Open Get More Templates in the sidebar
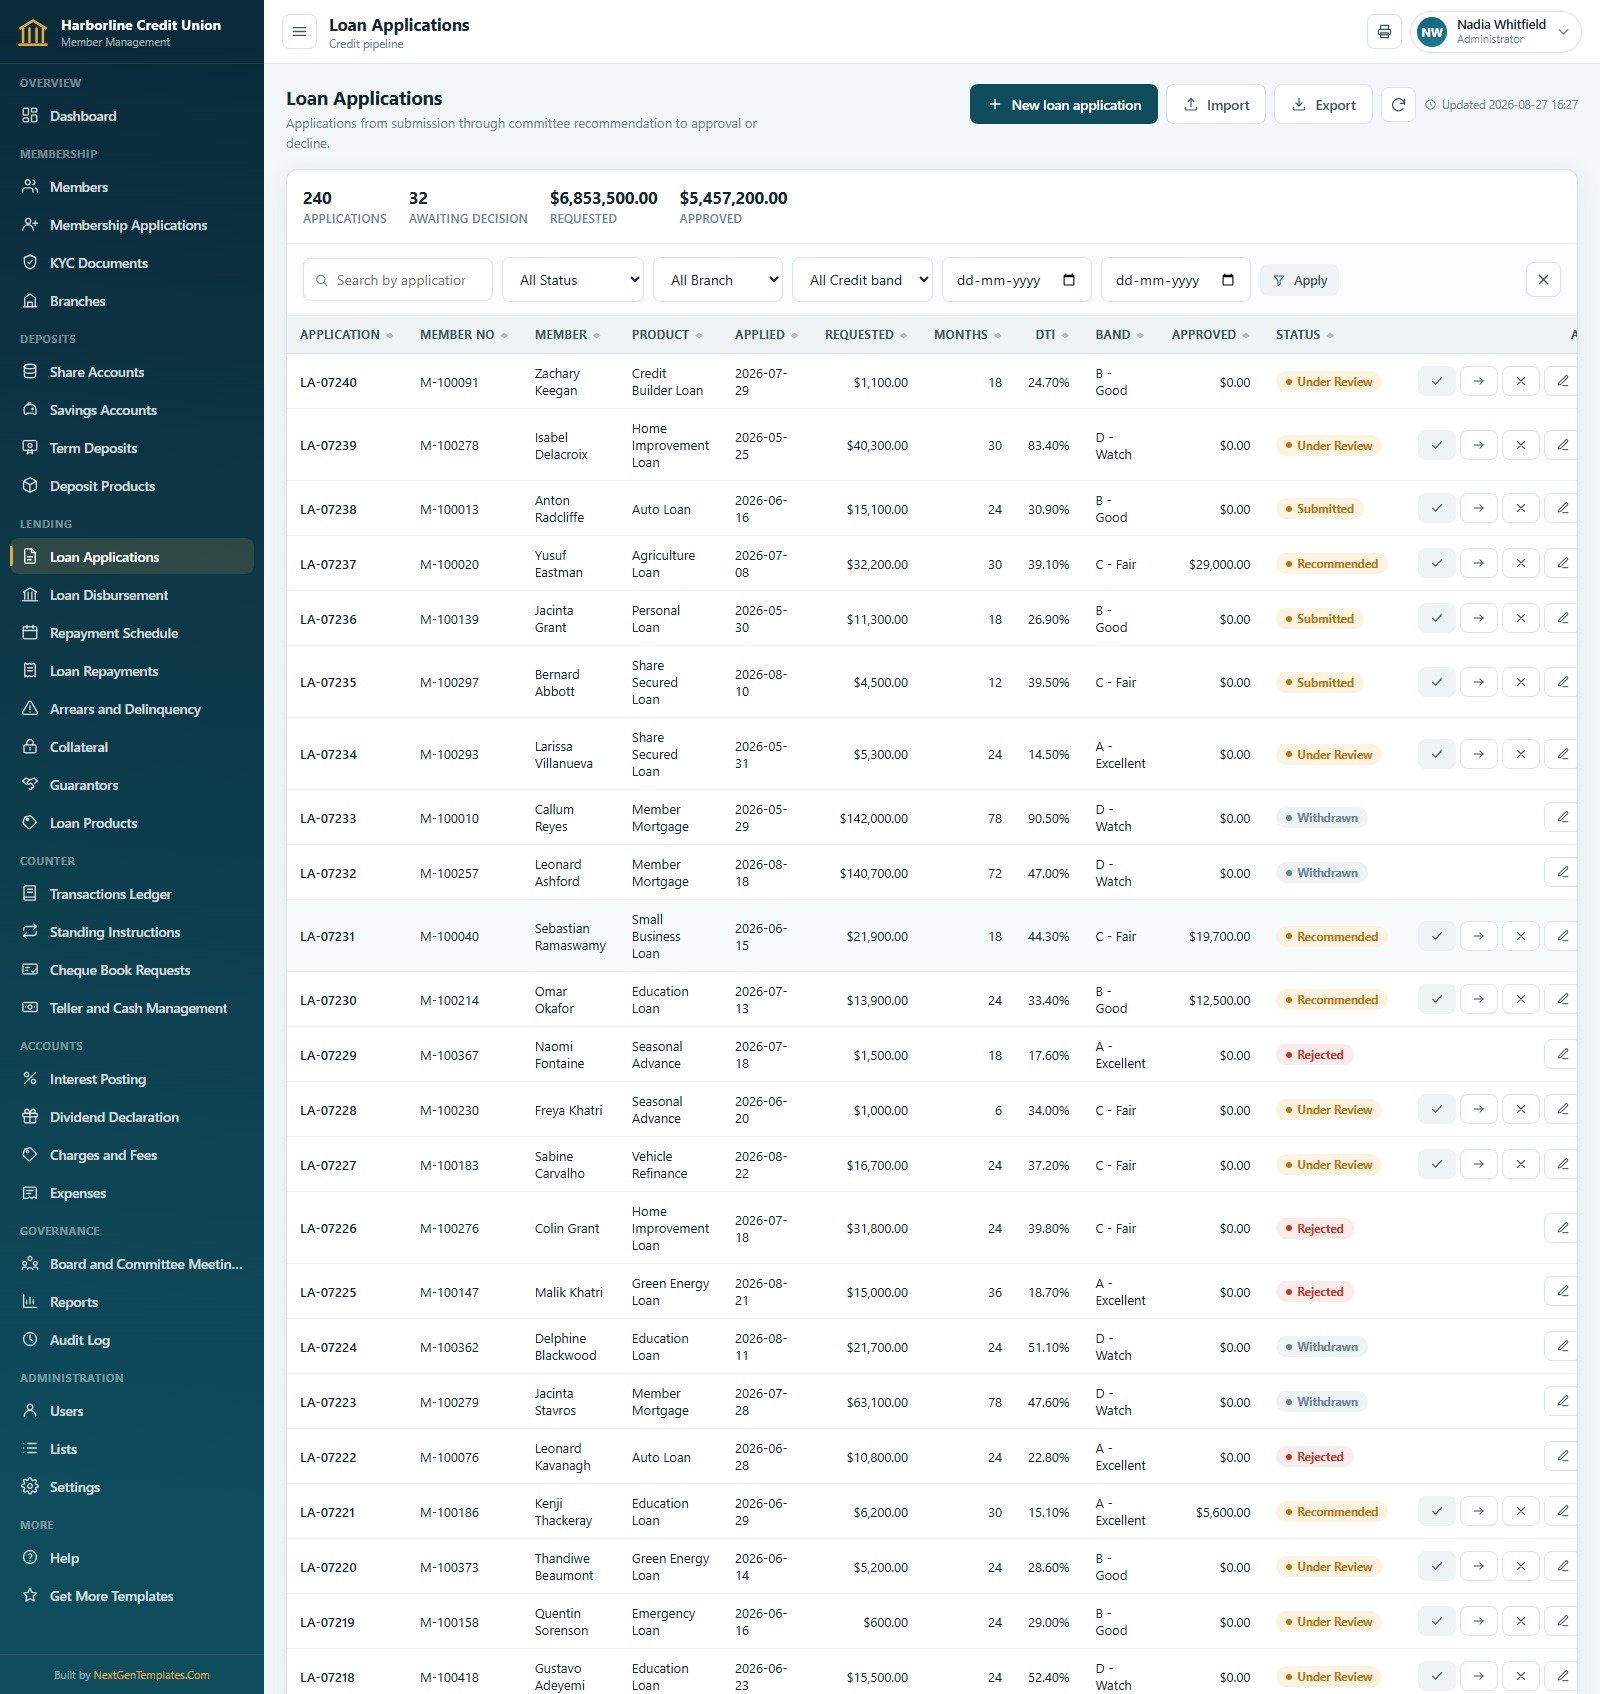The width and height of the screenshot is (1600, 1694). click(x=132, y=1596)
